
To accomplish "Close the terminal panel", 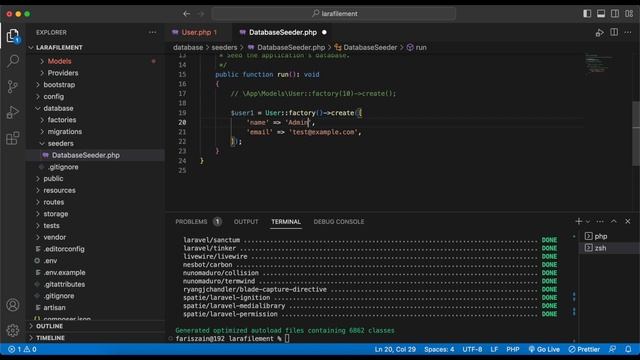I will [x=628, y=221].
